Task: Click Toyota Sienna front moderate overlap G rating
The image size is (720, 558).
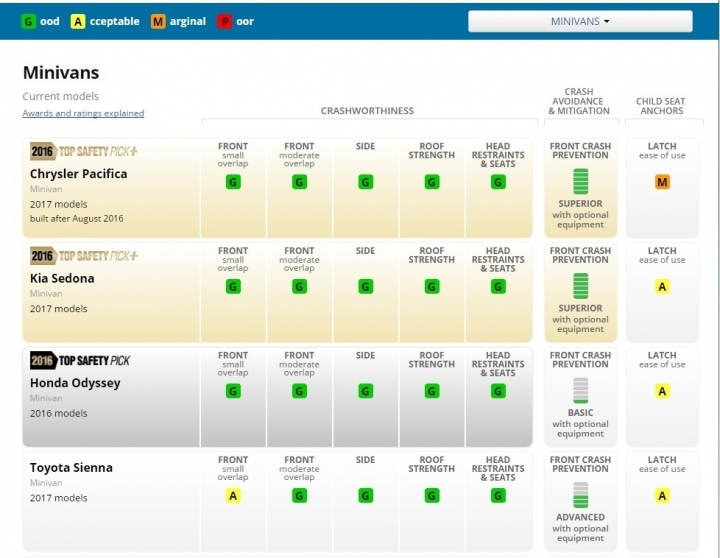Action: tap(299, 496)
